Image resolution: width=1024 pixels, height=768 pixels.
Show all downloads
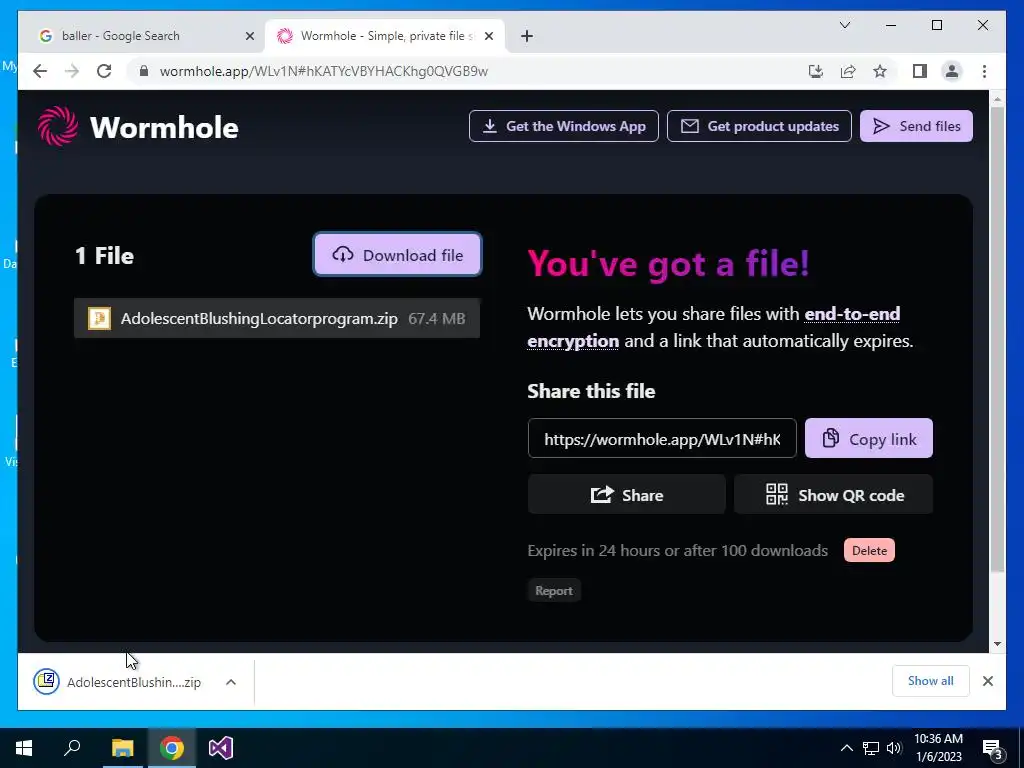[931, 680]
